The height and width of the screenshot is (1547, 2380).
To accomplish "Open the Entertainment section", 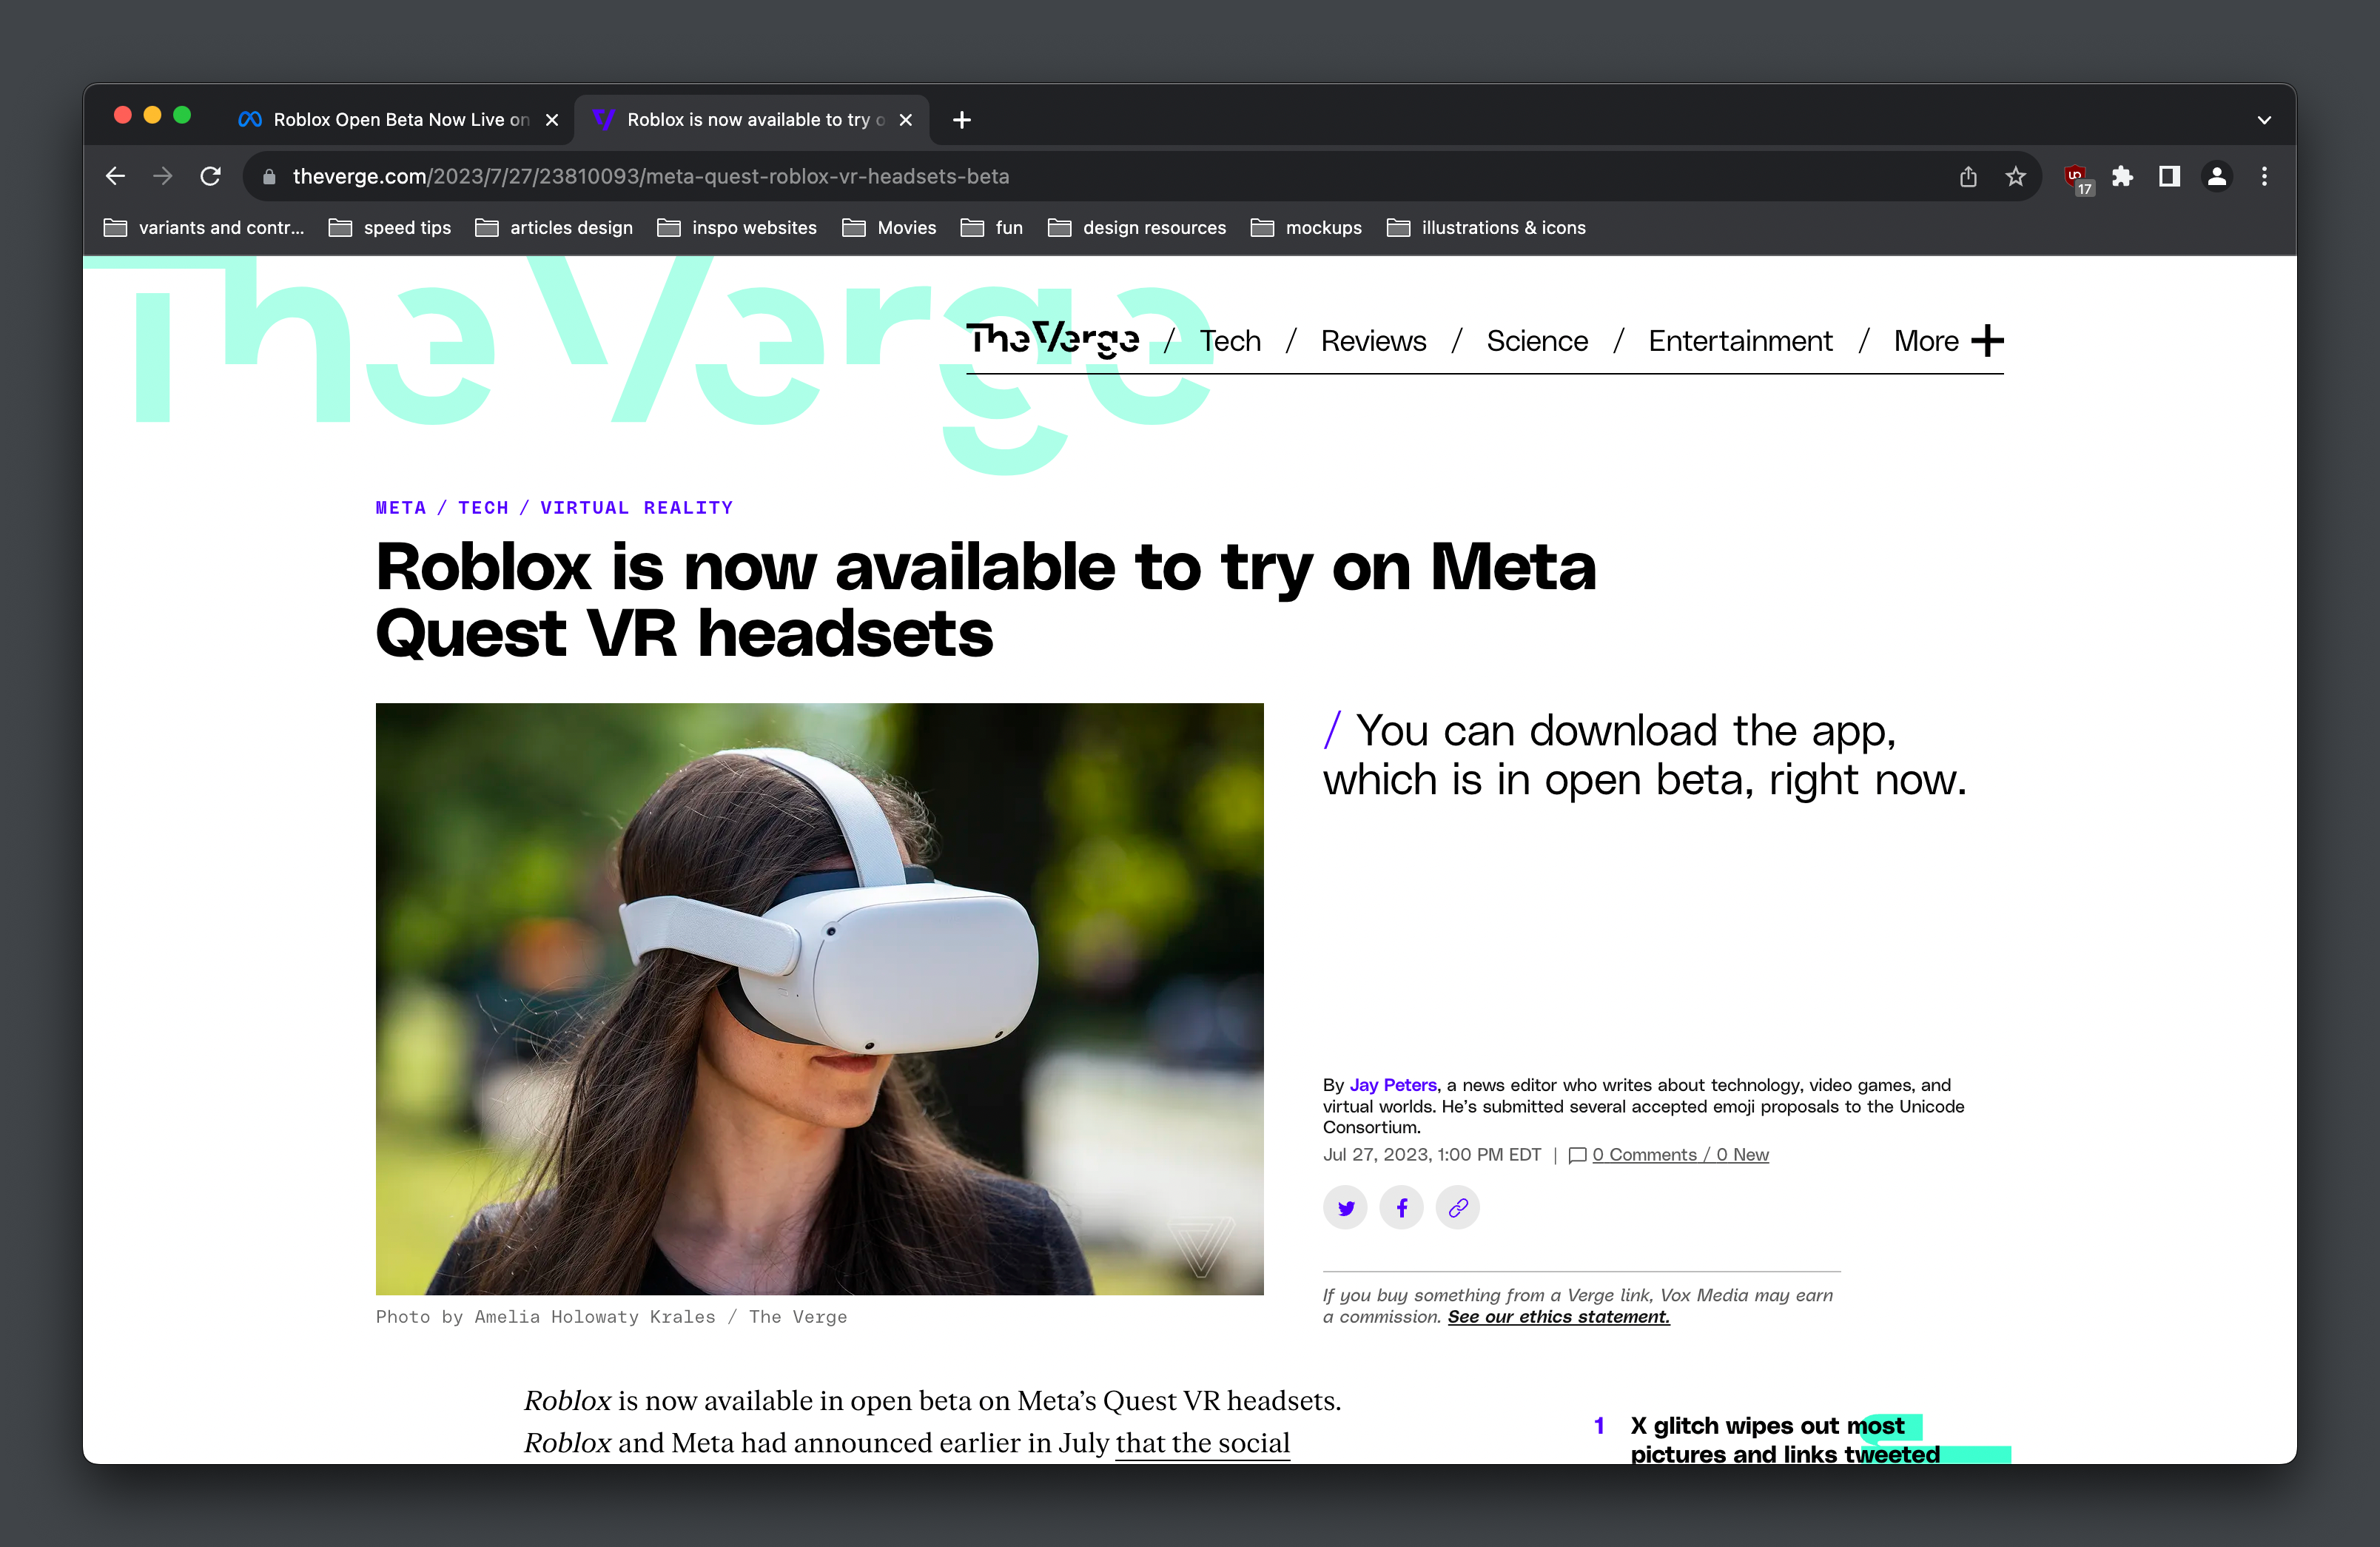I will pos(1740,341).
